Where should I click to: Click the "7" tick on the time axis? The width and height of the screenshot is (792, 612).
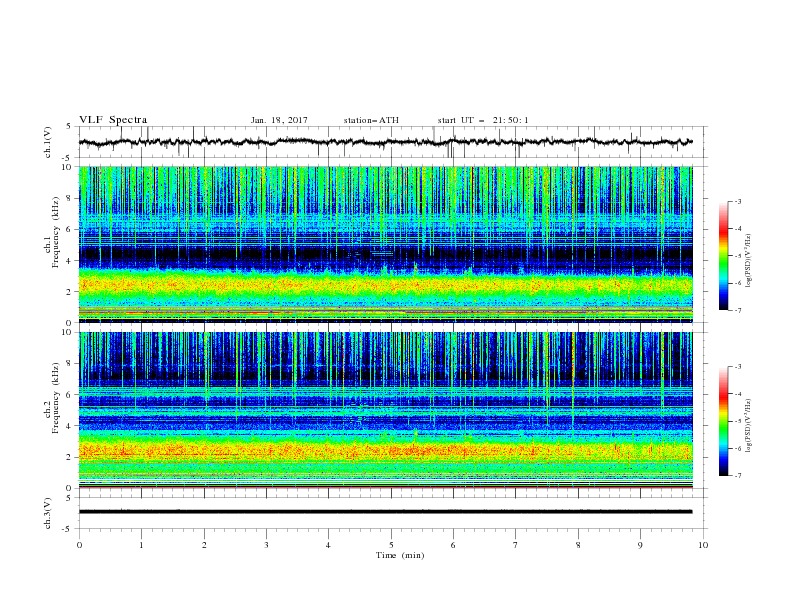pyautogui.click(x=516, y=545)
